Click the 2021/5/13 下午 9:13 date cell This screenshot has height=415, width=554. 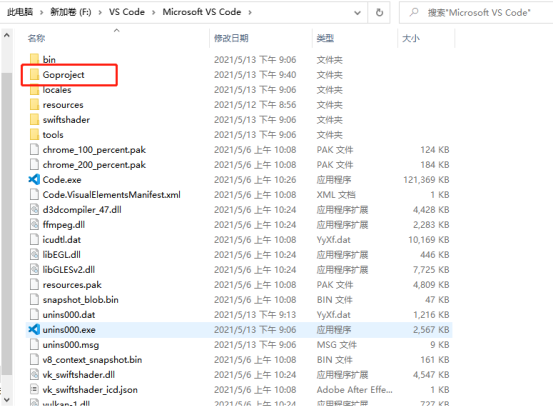point(255,315)
